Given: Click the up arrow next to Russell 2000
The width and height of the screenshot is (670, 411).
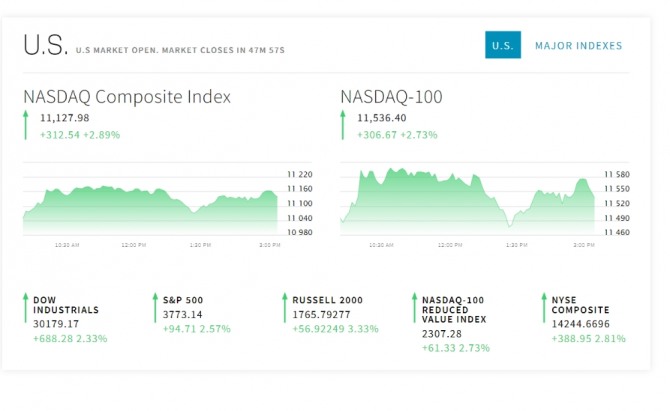Looking at the screenshot, I should click(284, 300).
